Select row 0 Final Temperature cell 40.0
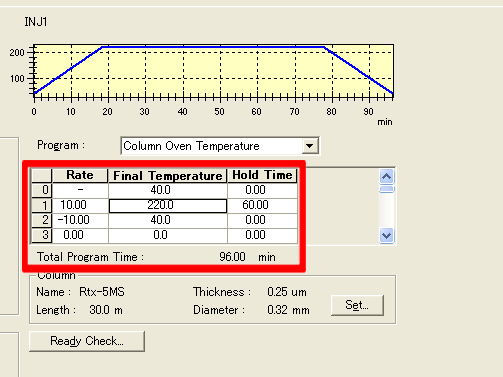 [x=168, y=190]
